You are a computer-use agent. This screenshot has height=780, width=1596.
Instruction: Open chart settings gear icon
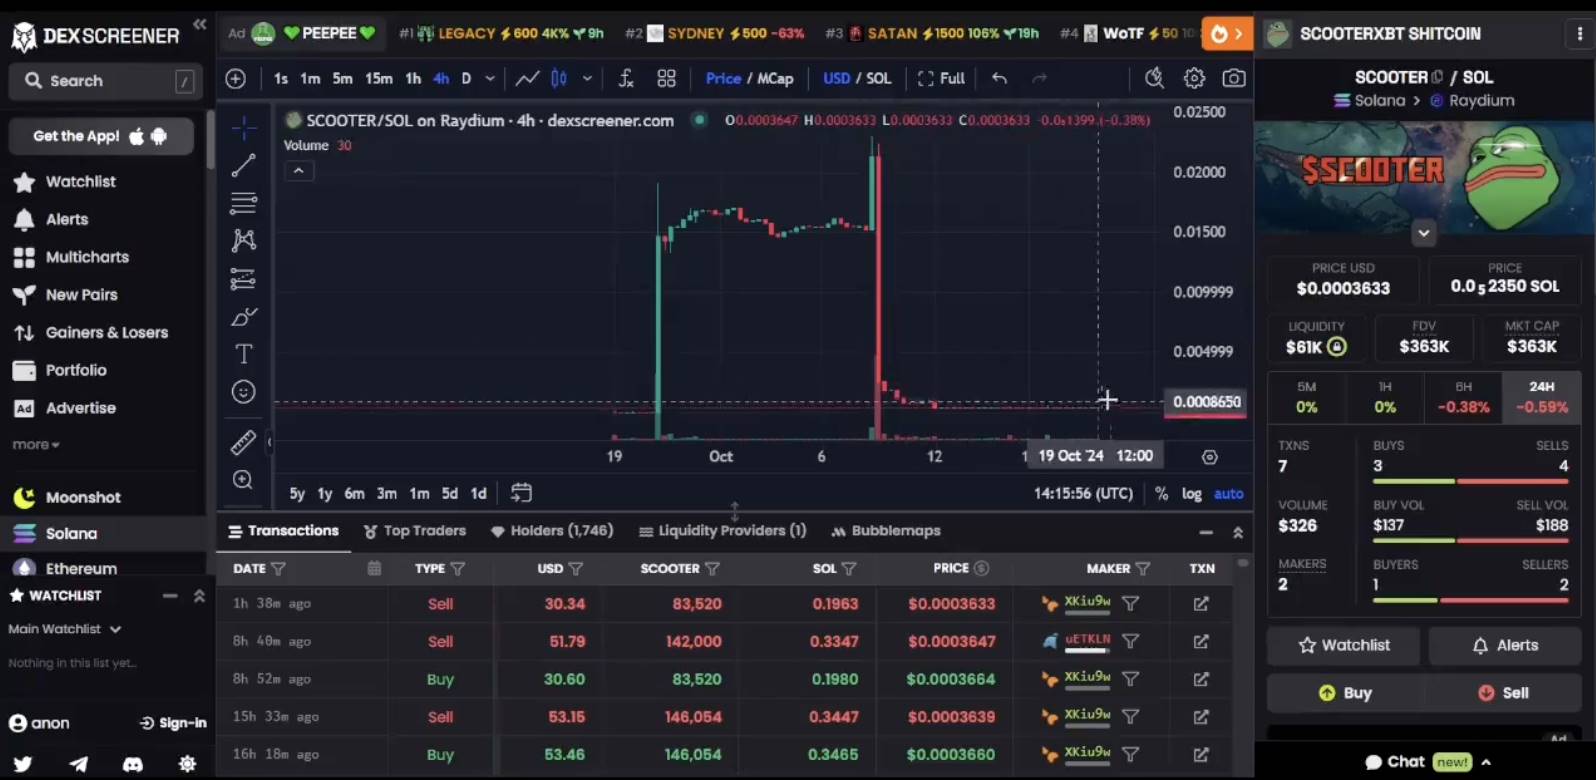click(x=1194, y=78)
